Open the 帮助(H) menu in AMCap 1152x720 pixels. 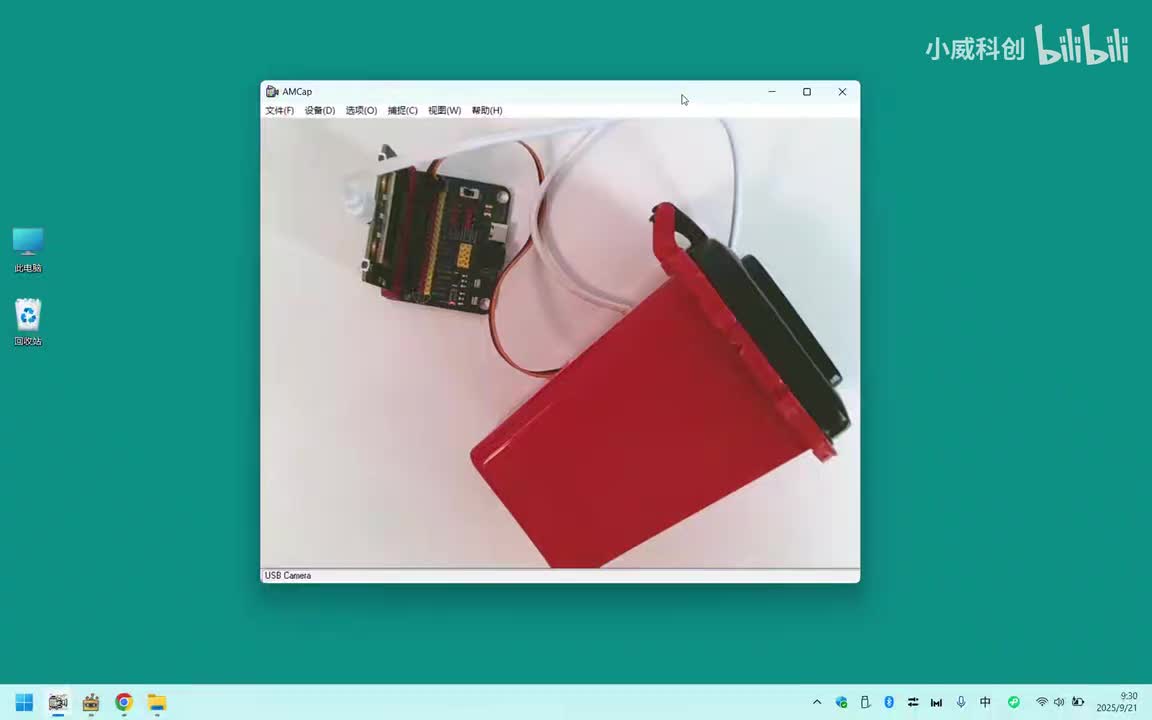[486, 110]
